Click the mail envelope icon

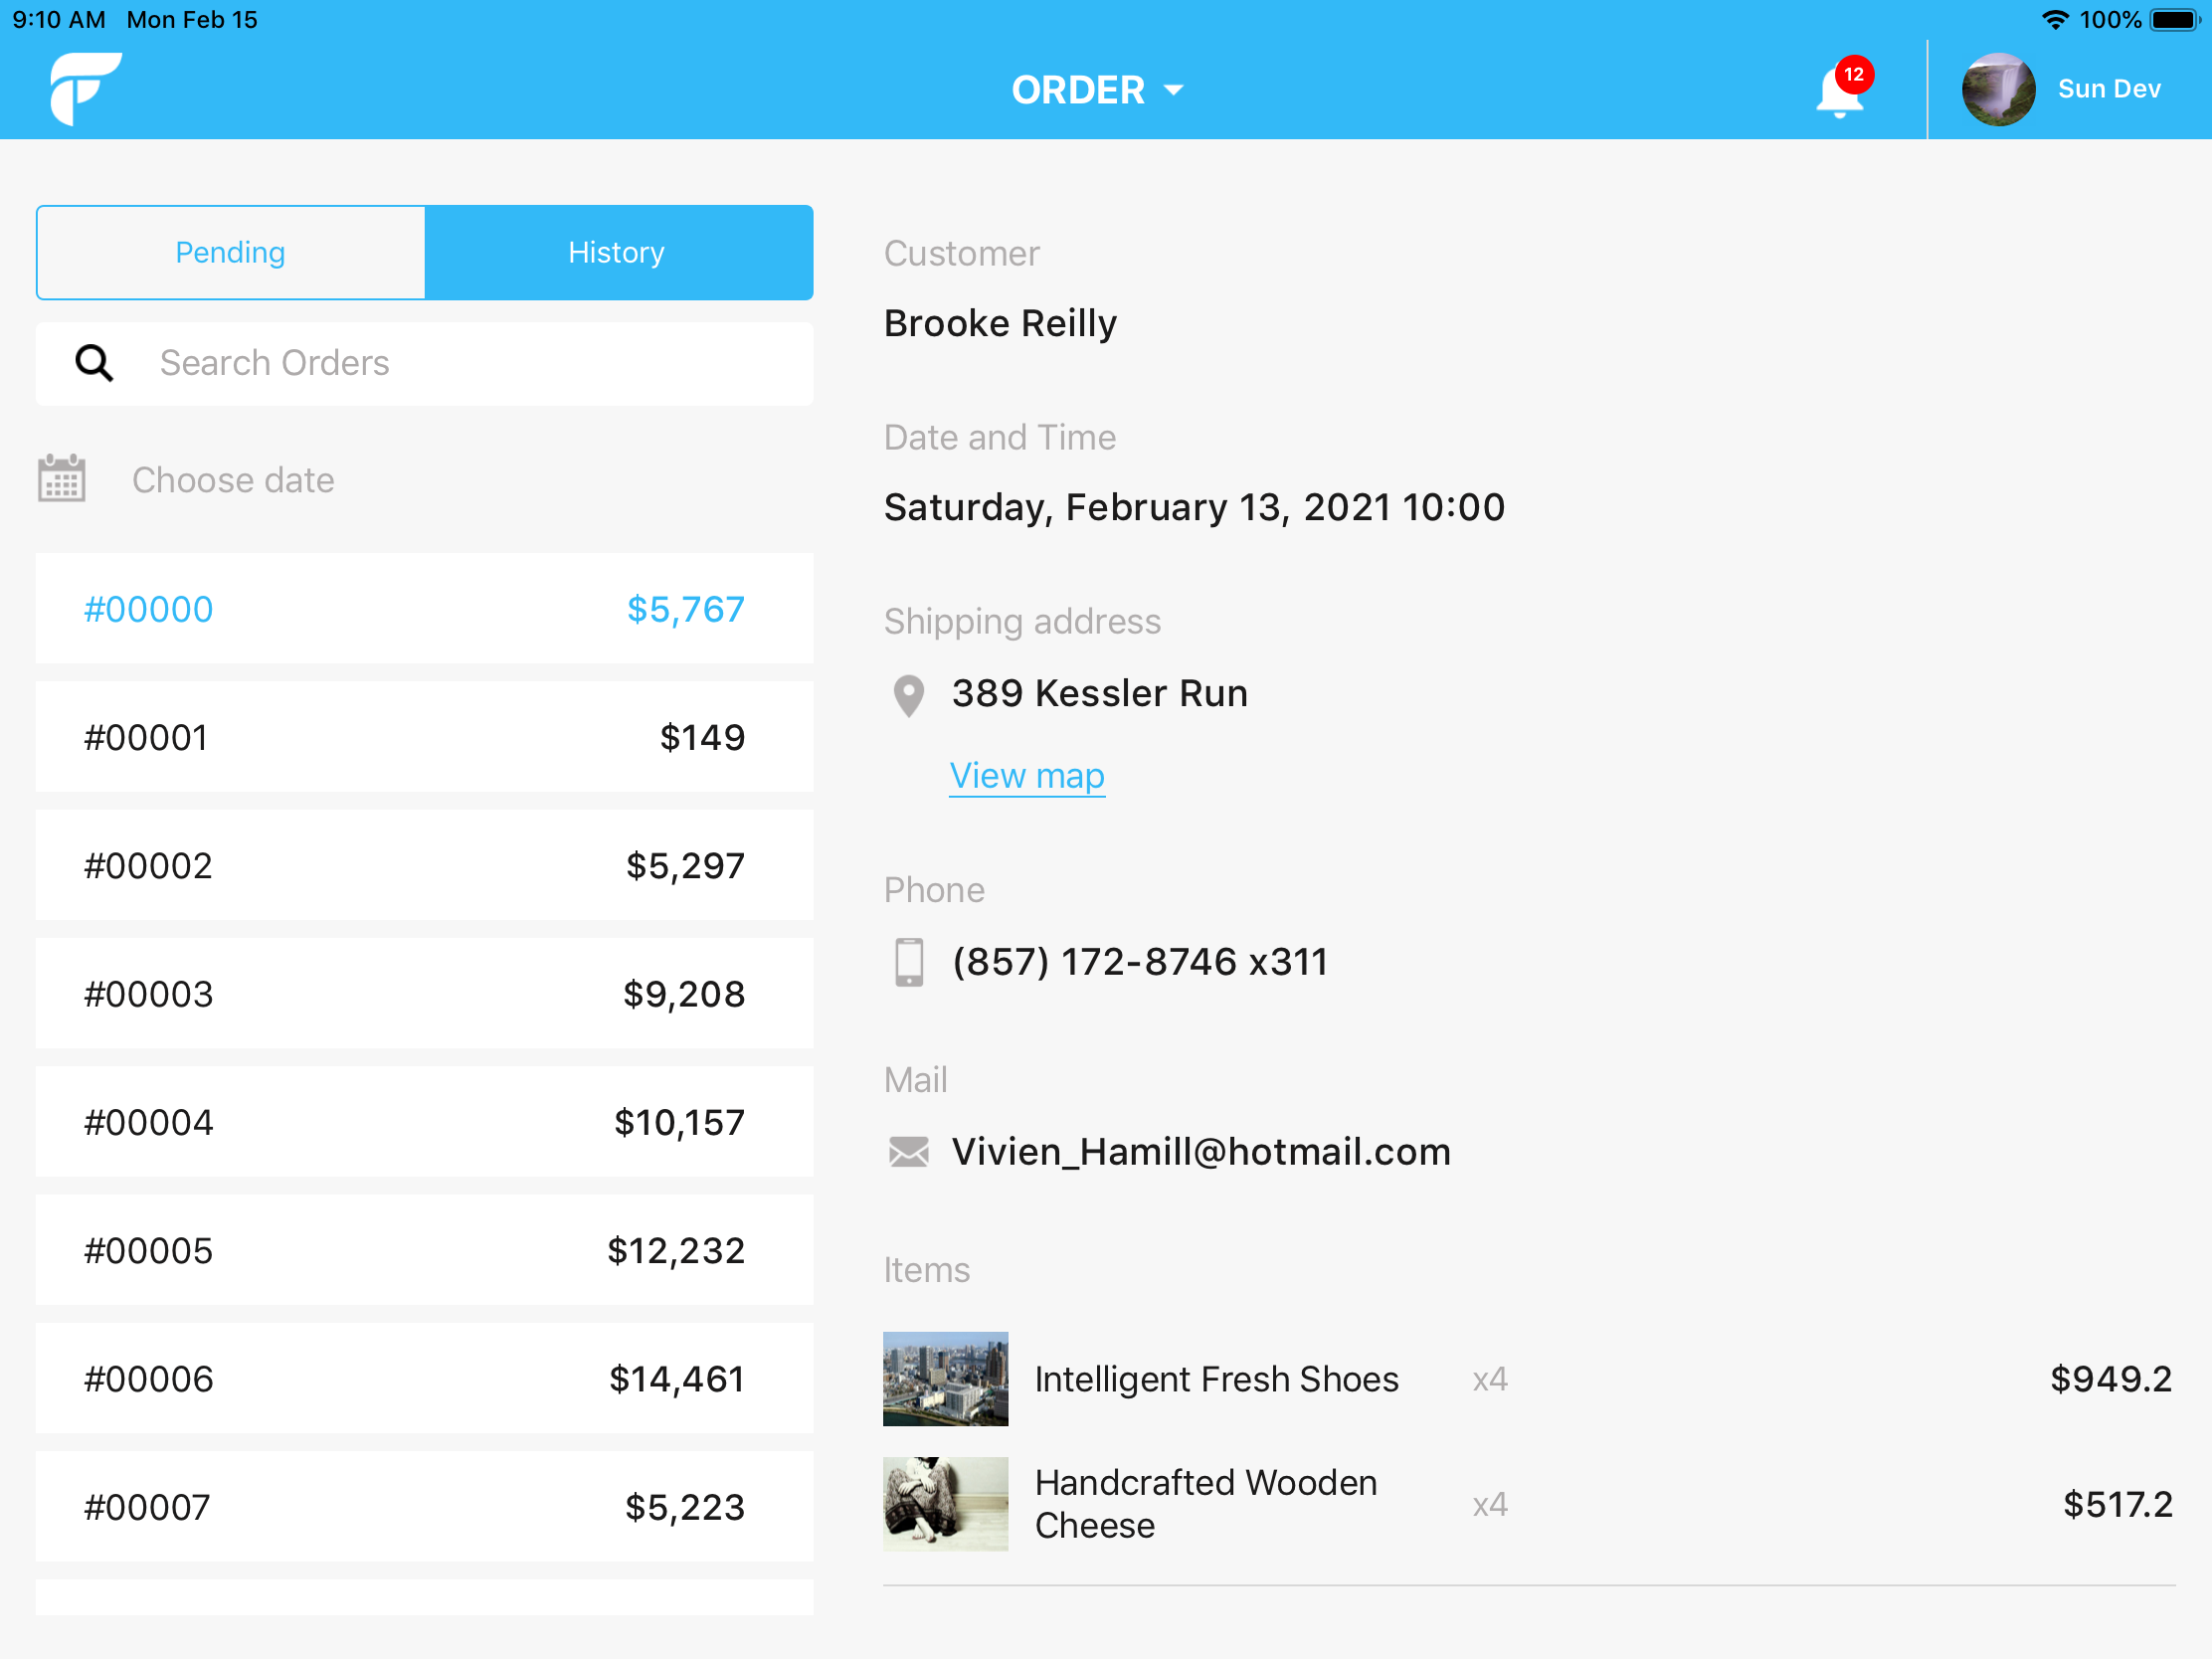pos(908,1152)
